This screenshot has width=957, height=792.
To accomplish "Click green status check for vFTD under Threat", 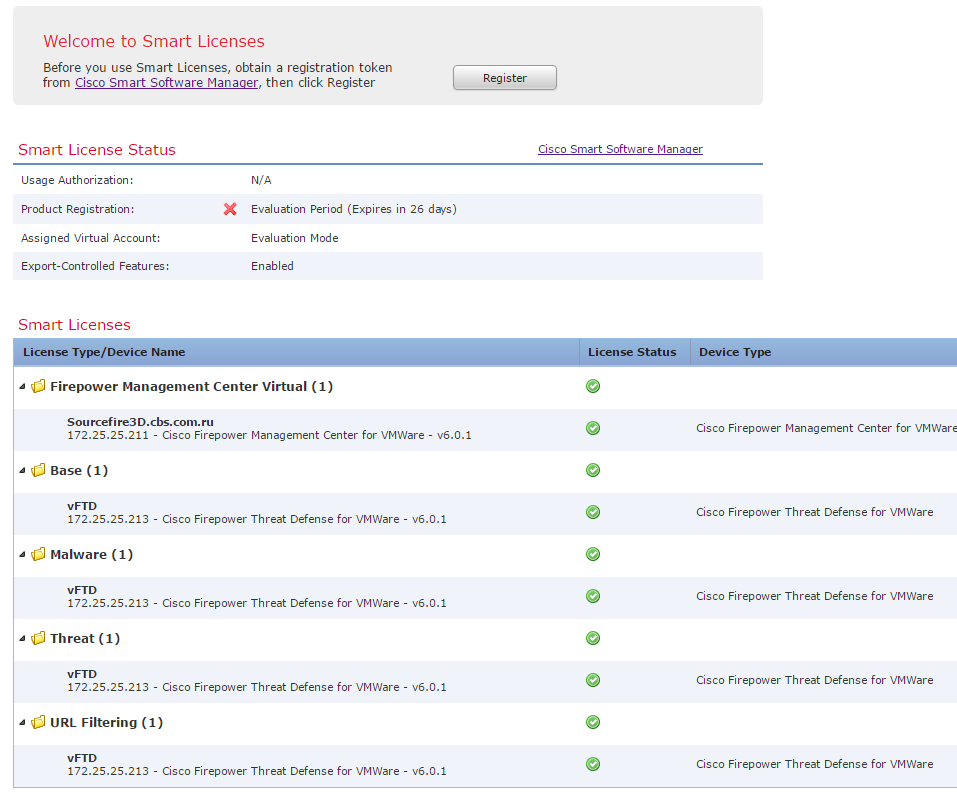I will point(593,680).
